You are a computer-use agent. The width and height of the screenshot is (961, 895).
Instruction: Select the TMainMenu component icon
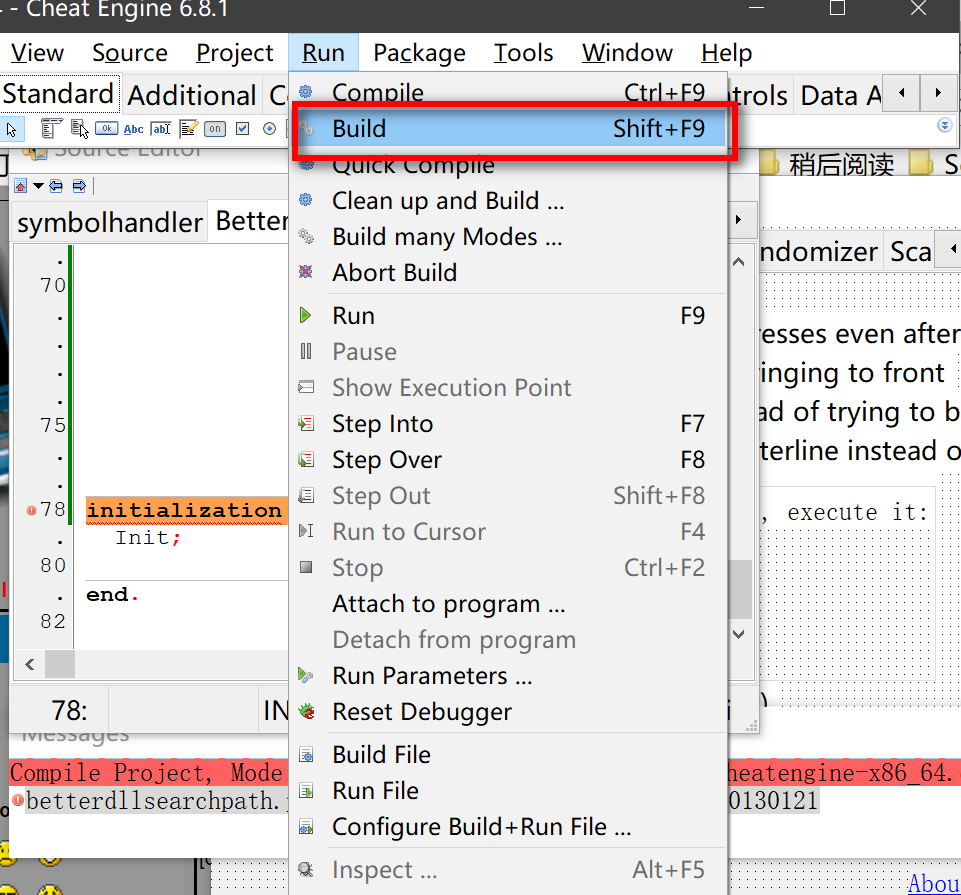[x=51, y=129]
